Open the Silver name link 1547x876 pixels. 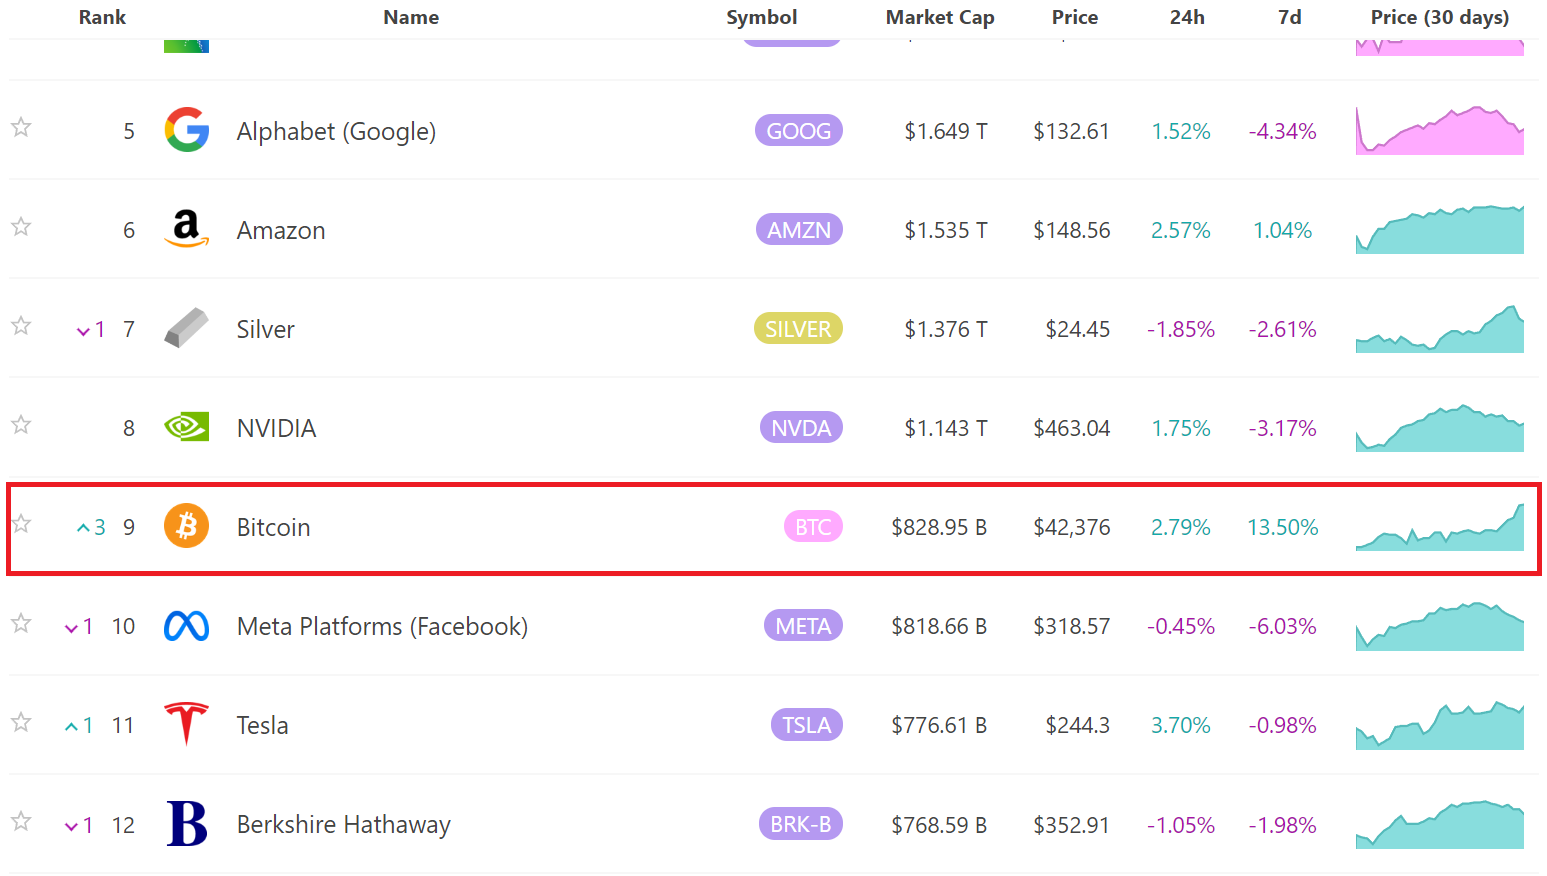tap(266, 329)
